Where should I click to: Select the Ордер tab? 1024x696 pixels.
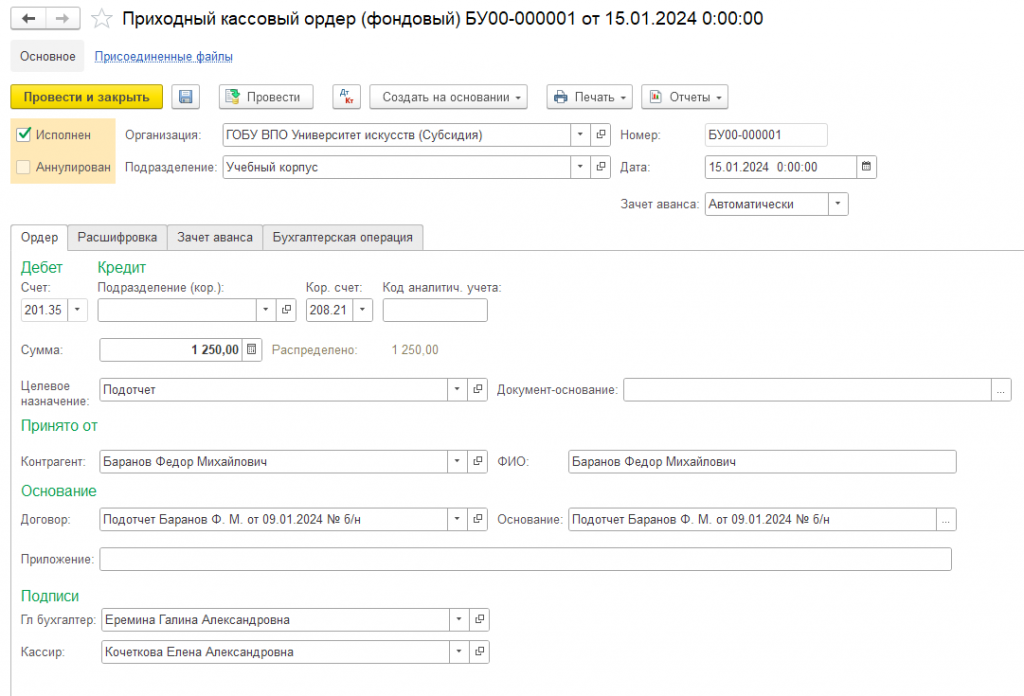[x=39, y=238]
